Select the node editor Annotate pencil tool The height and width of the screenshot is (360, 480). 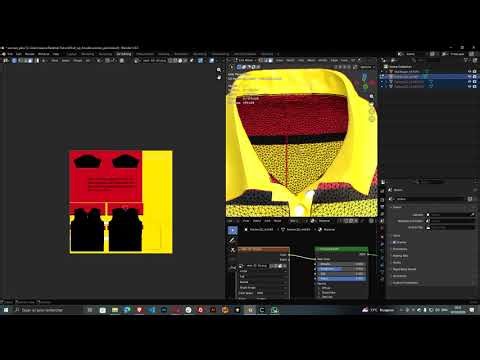233,240
